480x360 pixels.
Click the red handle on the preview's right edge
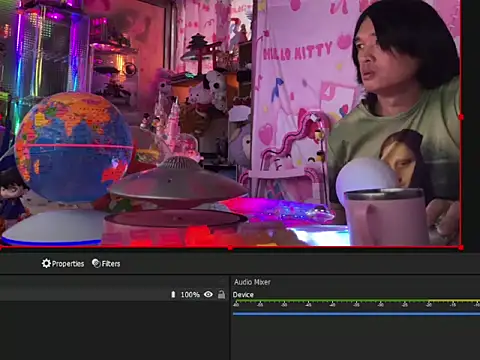[x=461, y=117]
